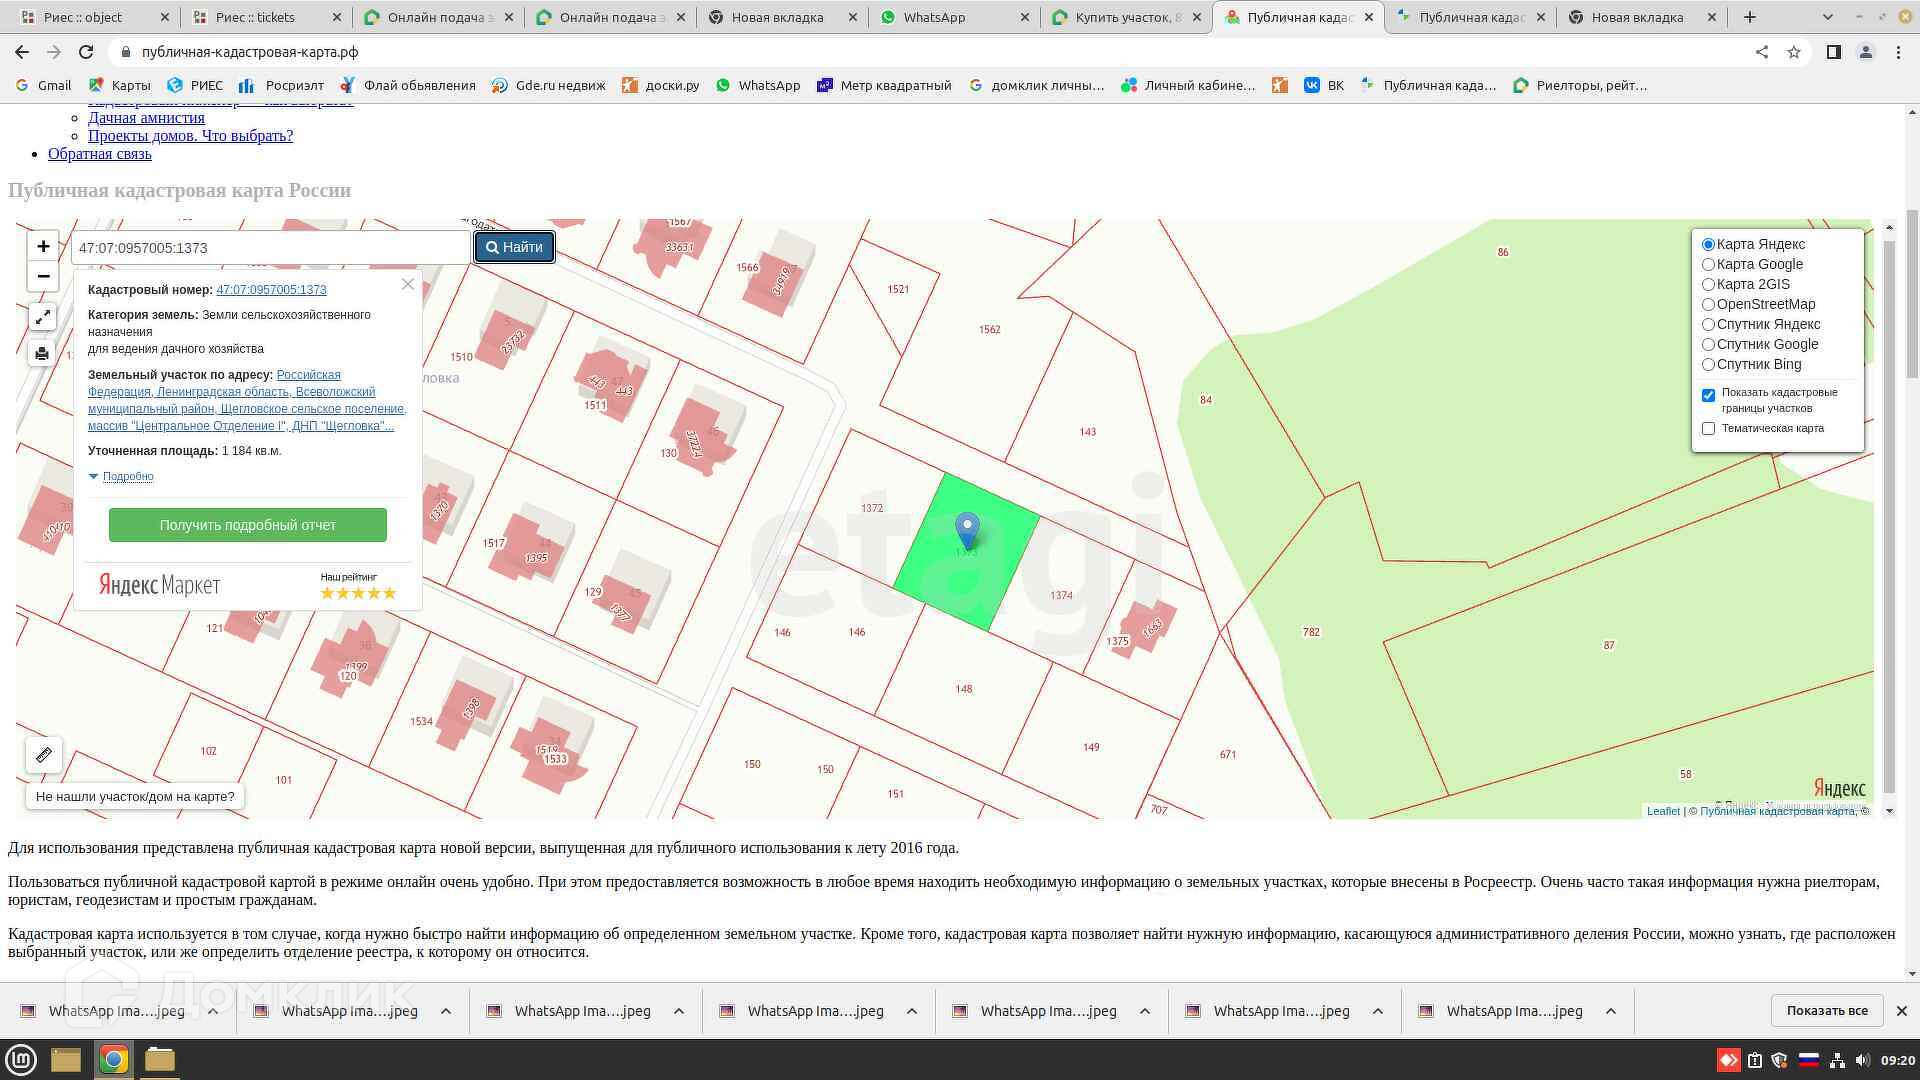Click the blue map marker pin
The image size is (1920, 1080).
pos(967,529)
